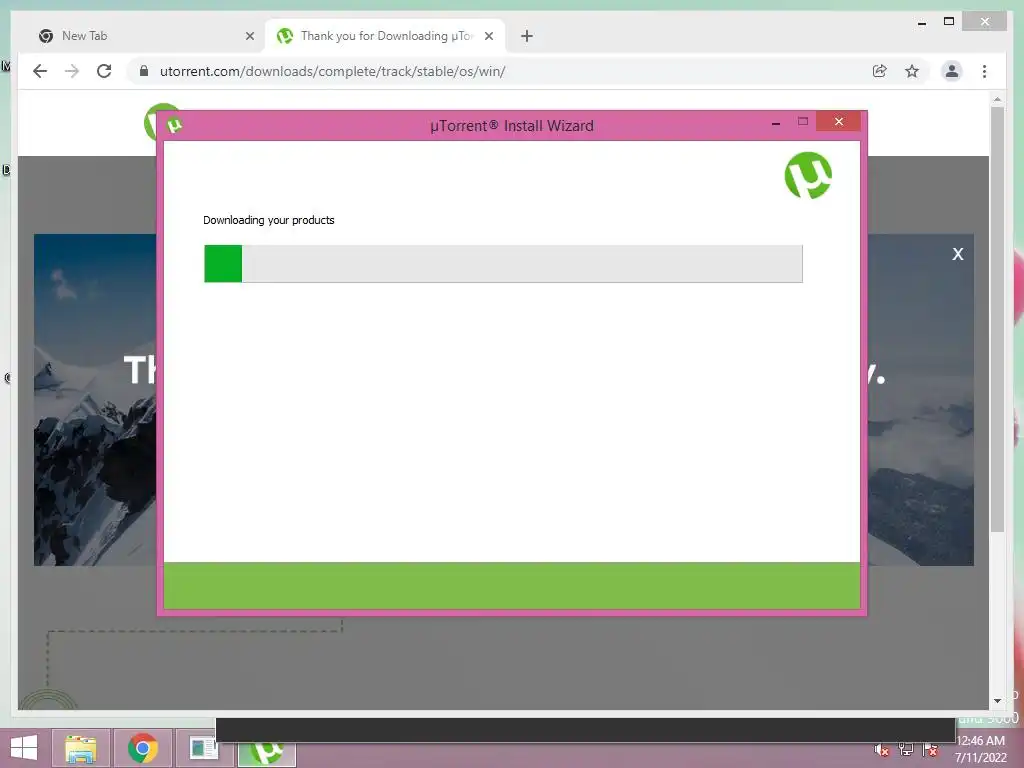Open a new Chrome tab with plus
The width and height of the screenshot is (1024, 768).
(526, 36)
